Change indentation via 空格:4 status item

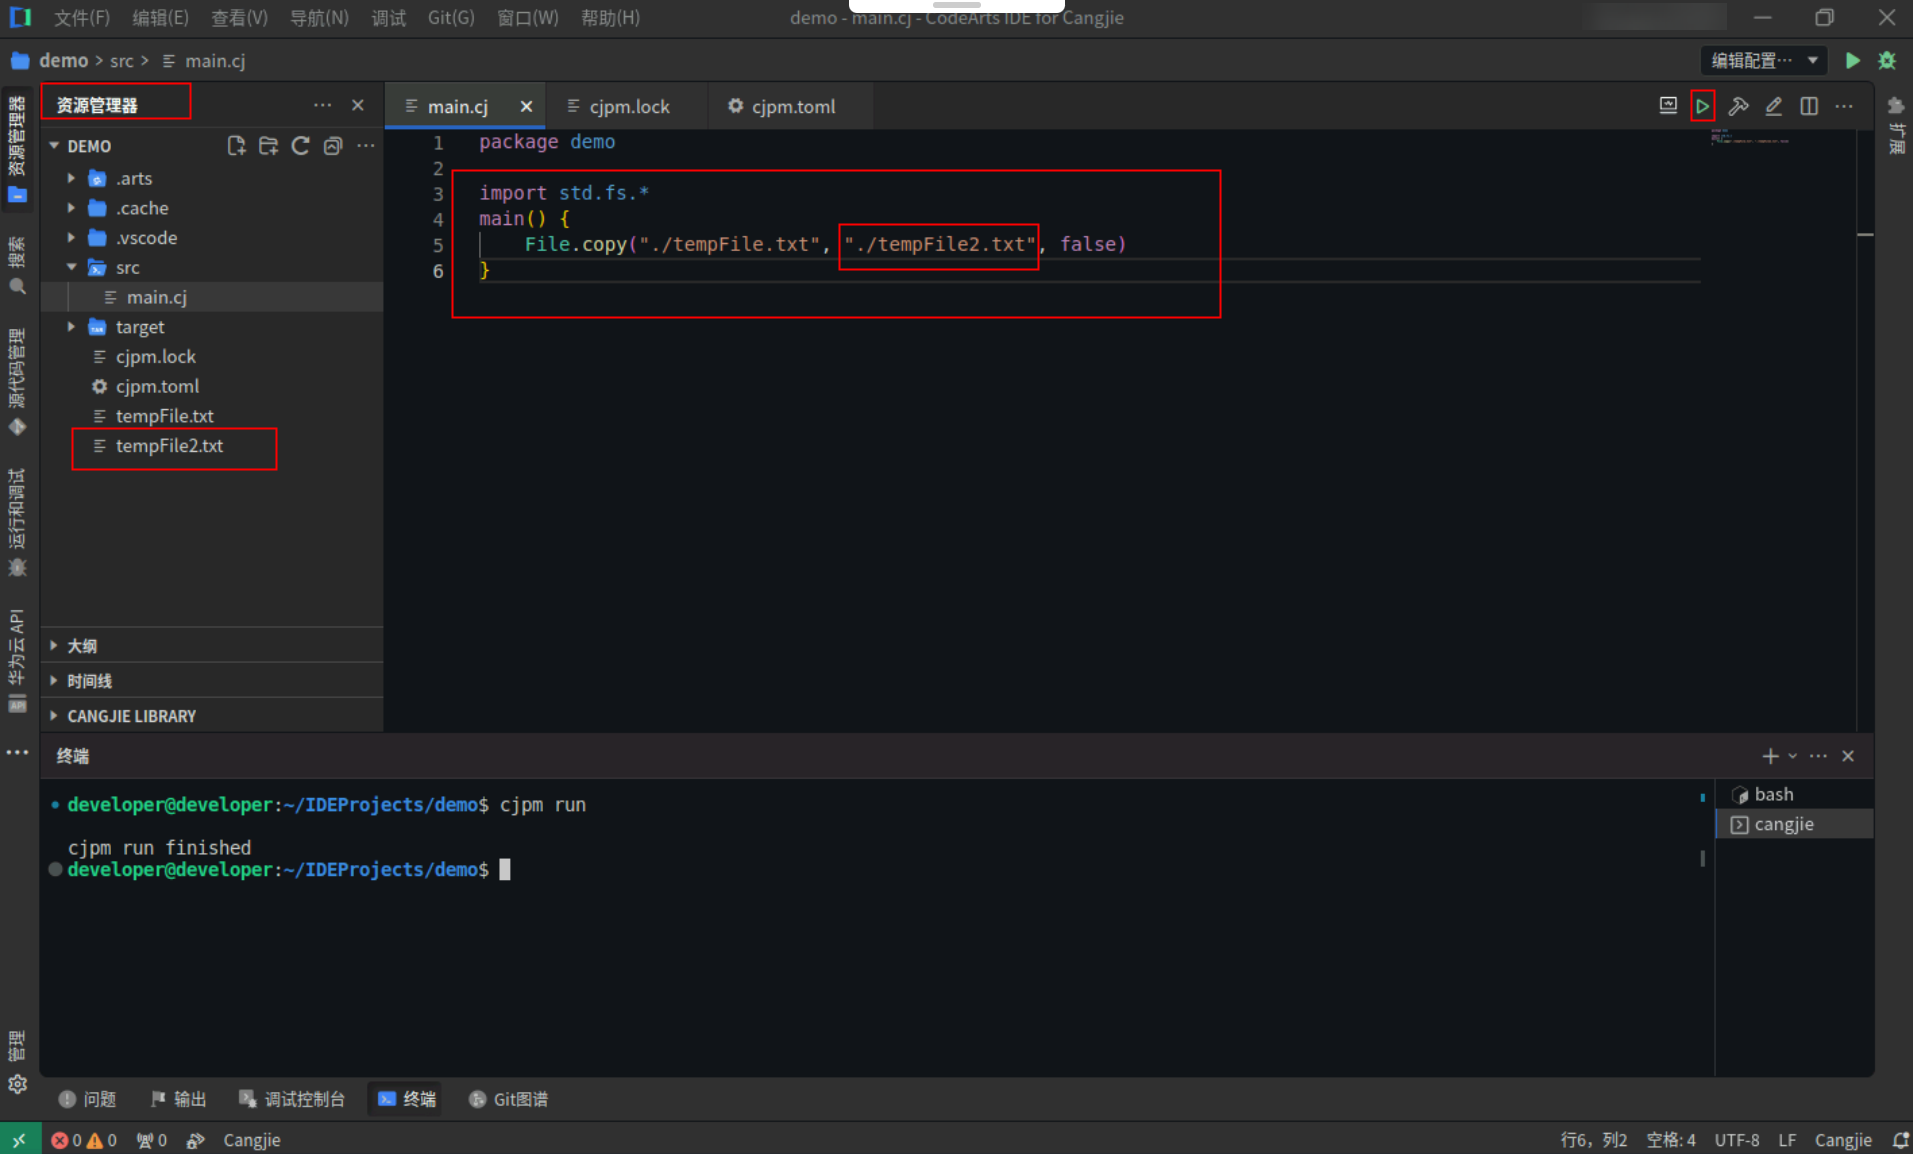coord(1670,1140)
